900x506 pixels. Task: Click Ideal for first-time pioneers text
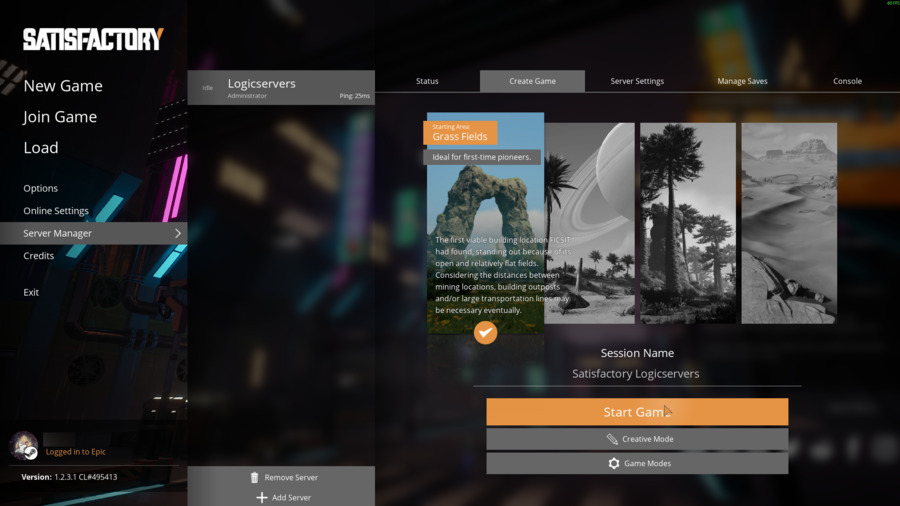click(x=482, y=157)
